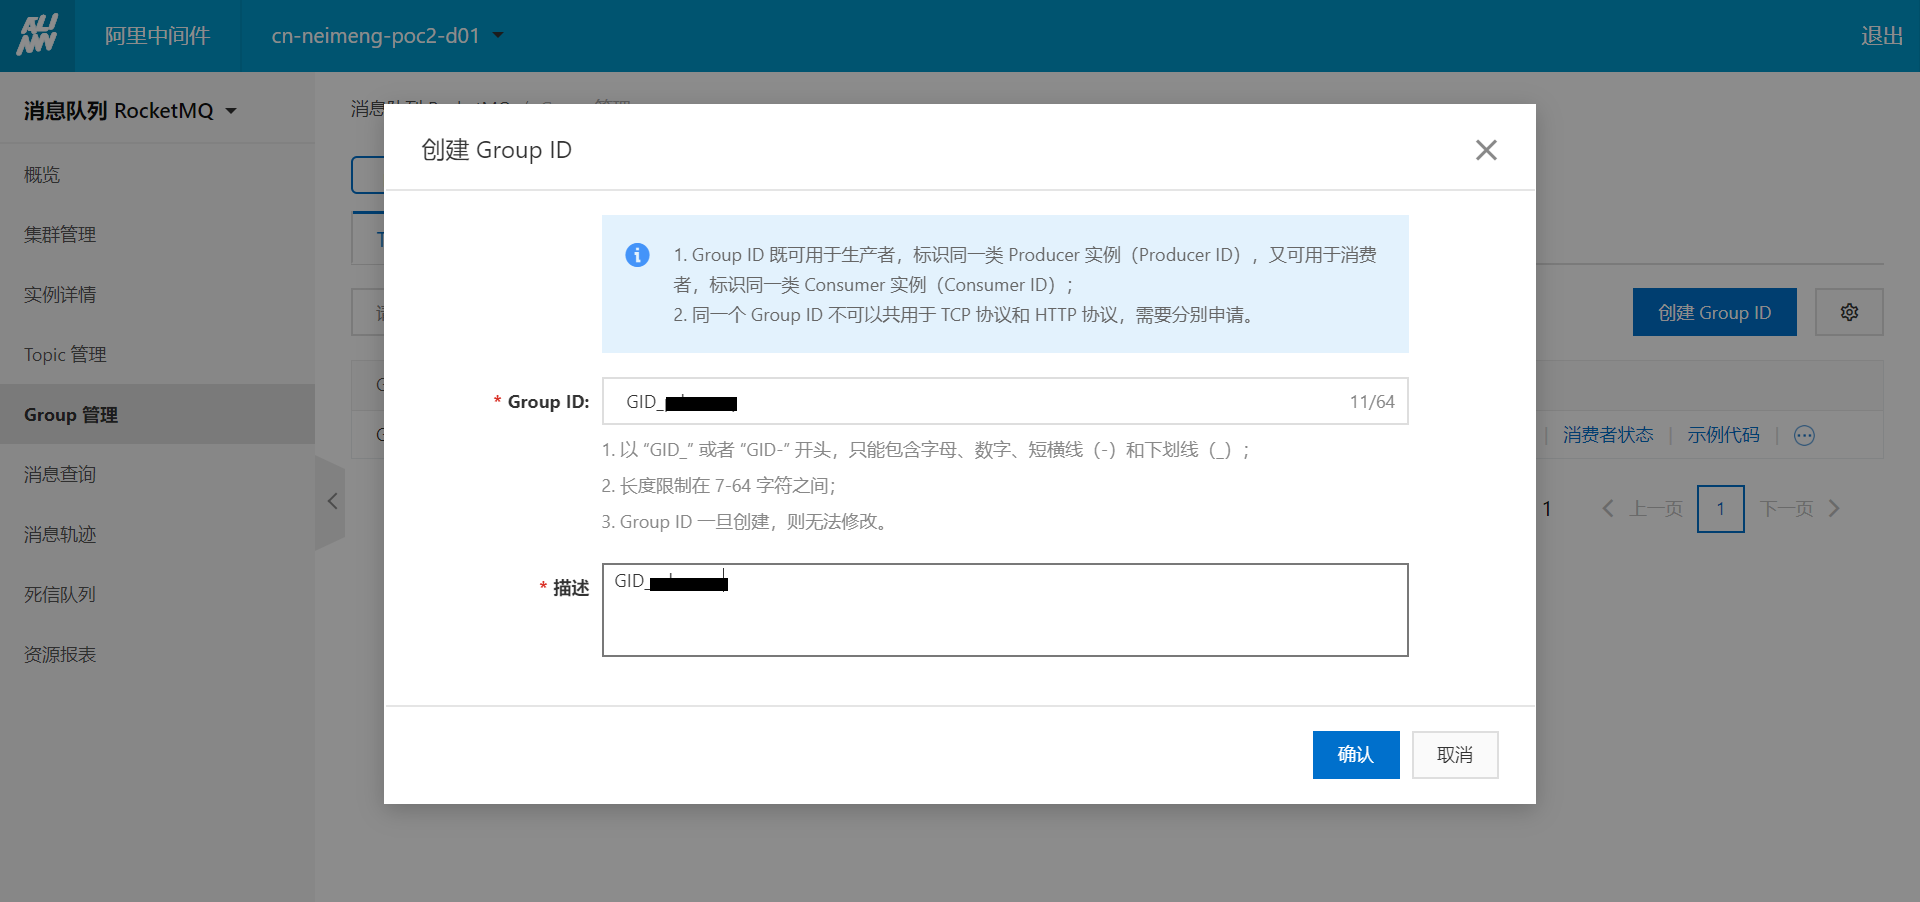Open the 消息轨迹 sidebar item
1920x902 pixels.
tap(157, 535)
